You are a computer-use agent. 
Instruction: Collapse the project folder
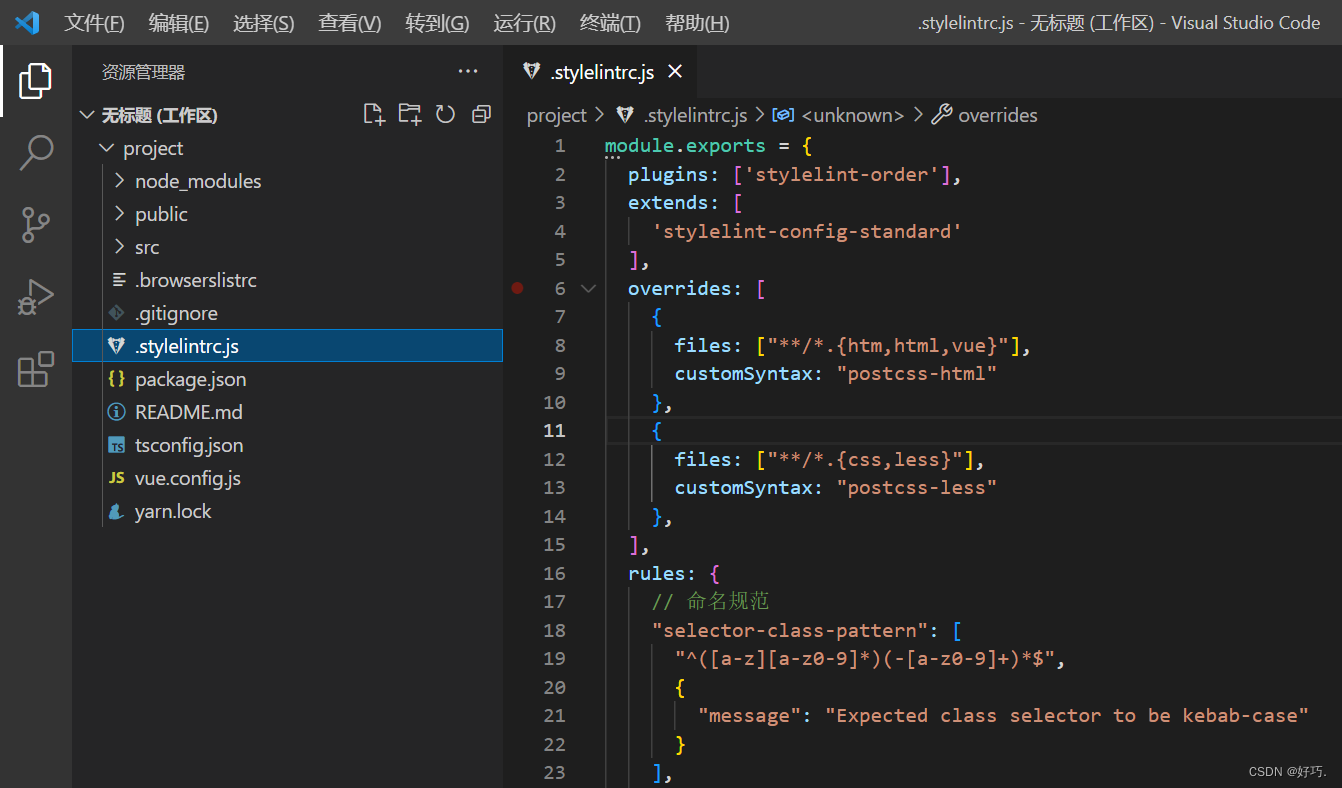[106, 148]
